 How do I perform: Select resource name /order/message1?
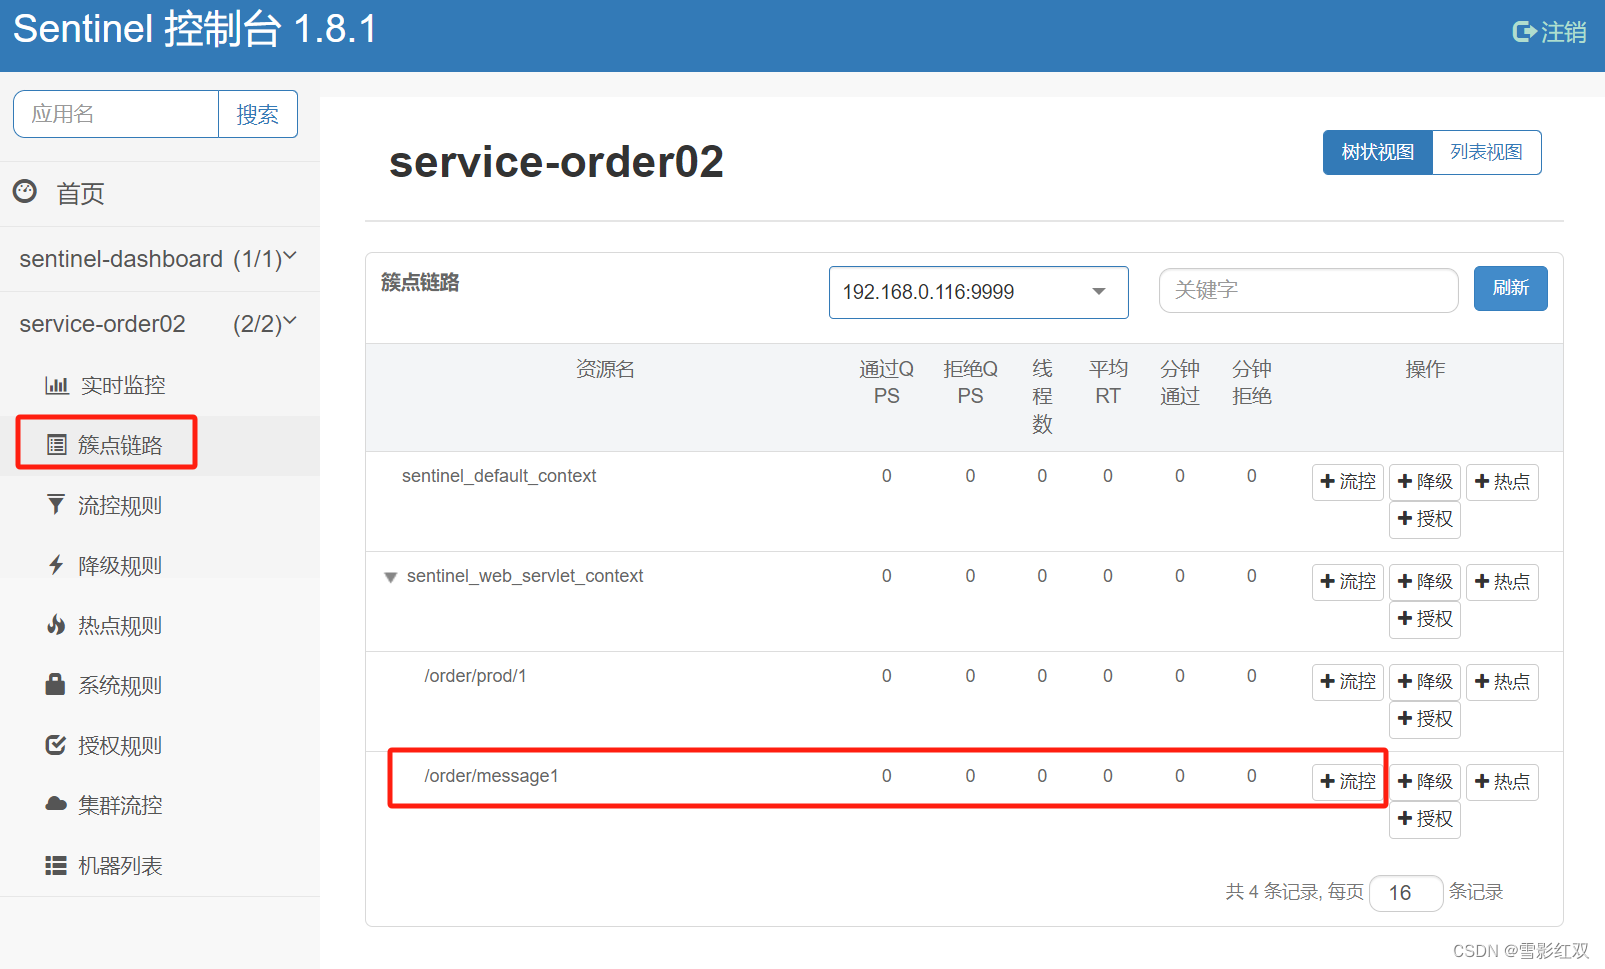pos(491,776)
